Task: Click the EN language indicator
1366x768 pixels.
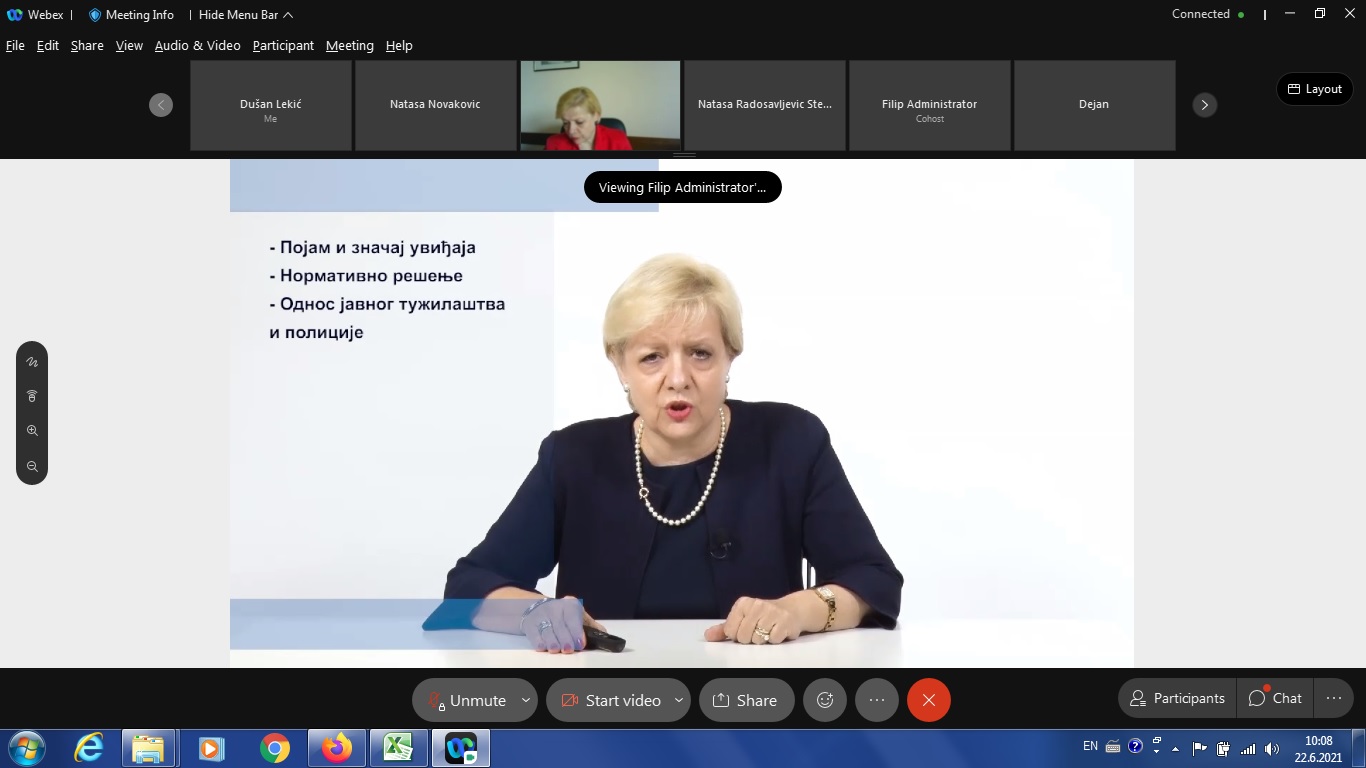Action: coord(1090,746)
